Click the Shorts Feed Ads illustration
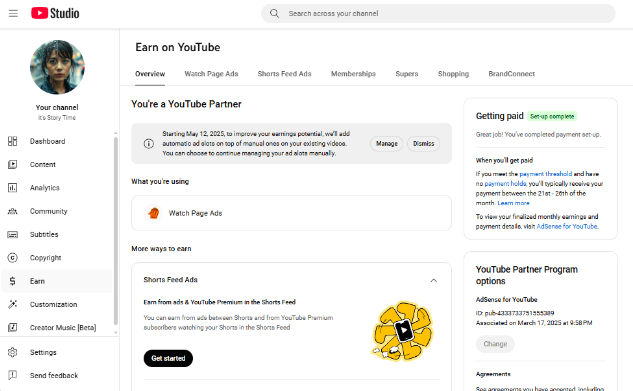633x391 pixels. pos(402,330)
